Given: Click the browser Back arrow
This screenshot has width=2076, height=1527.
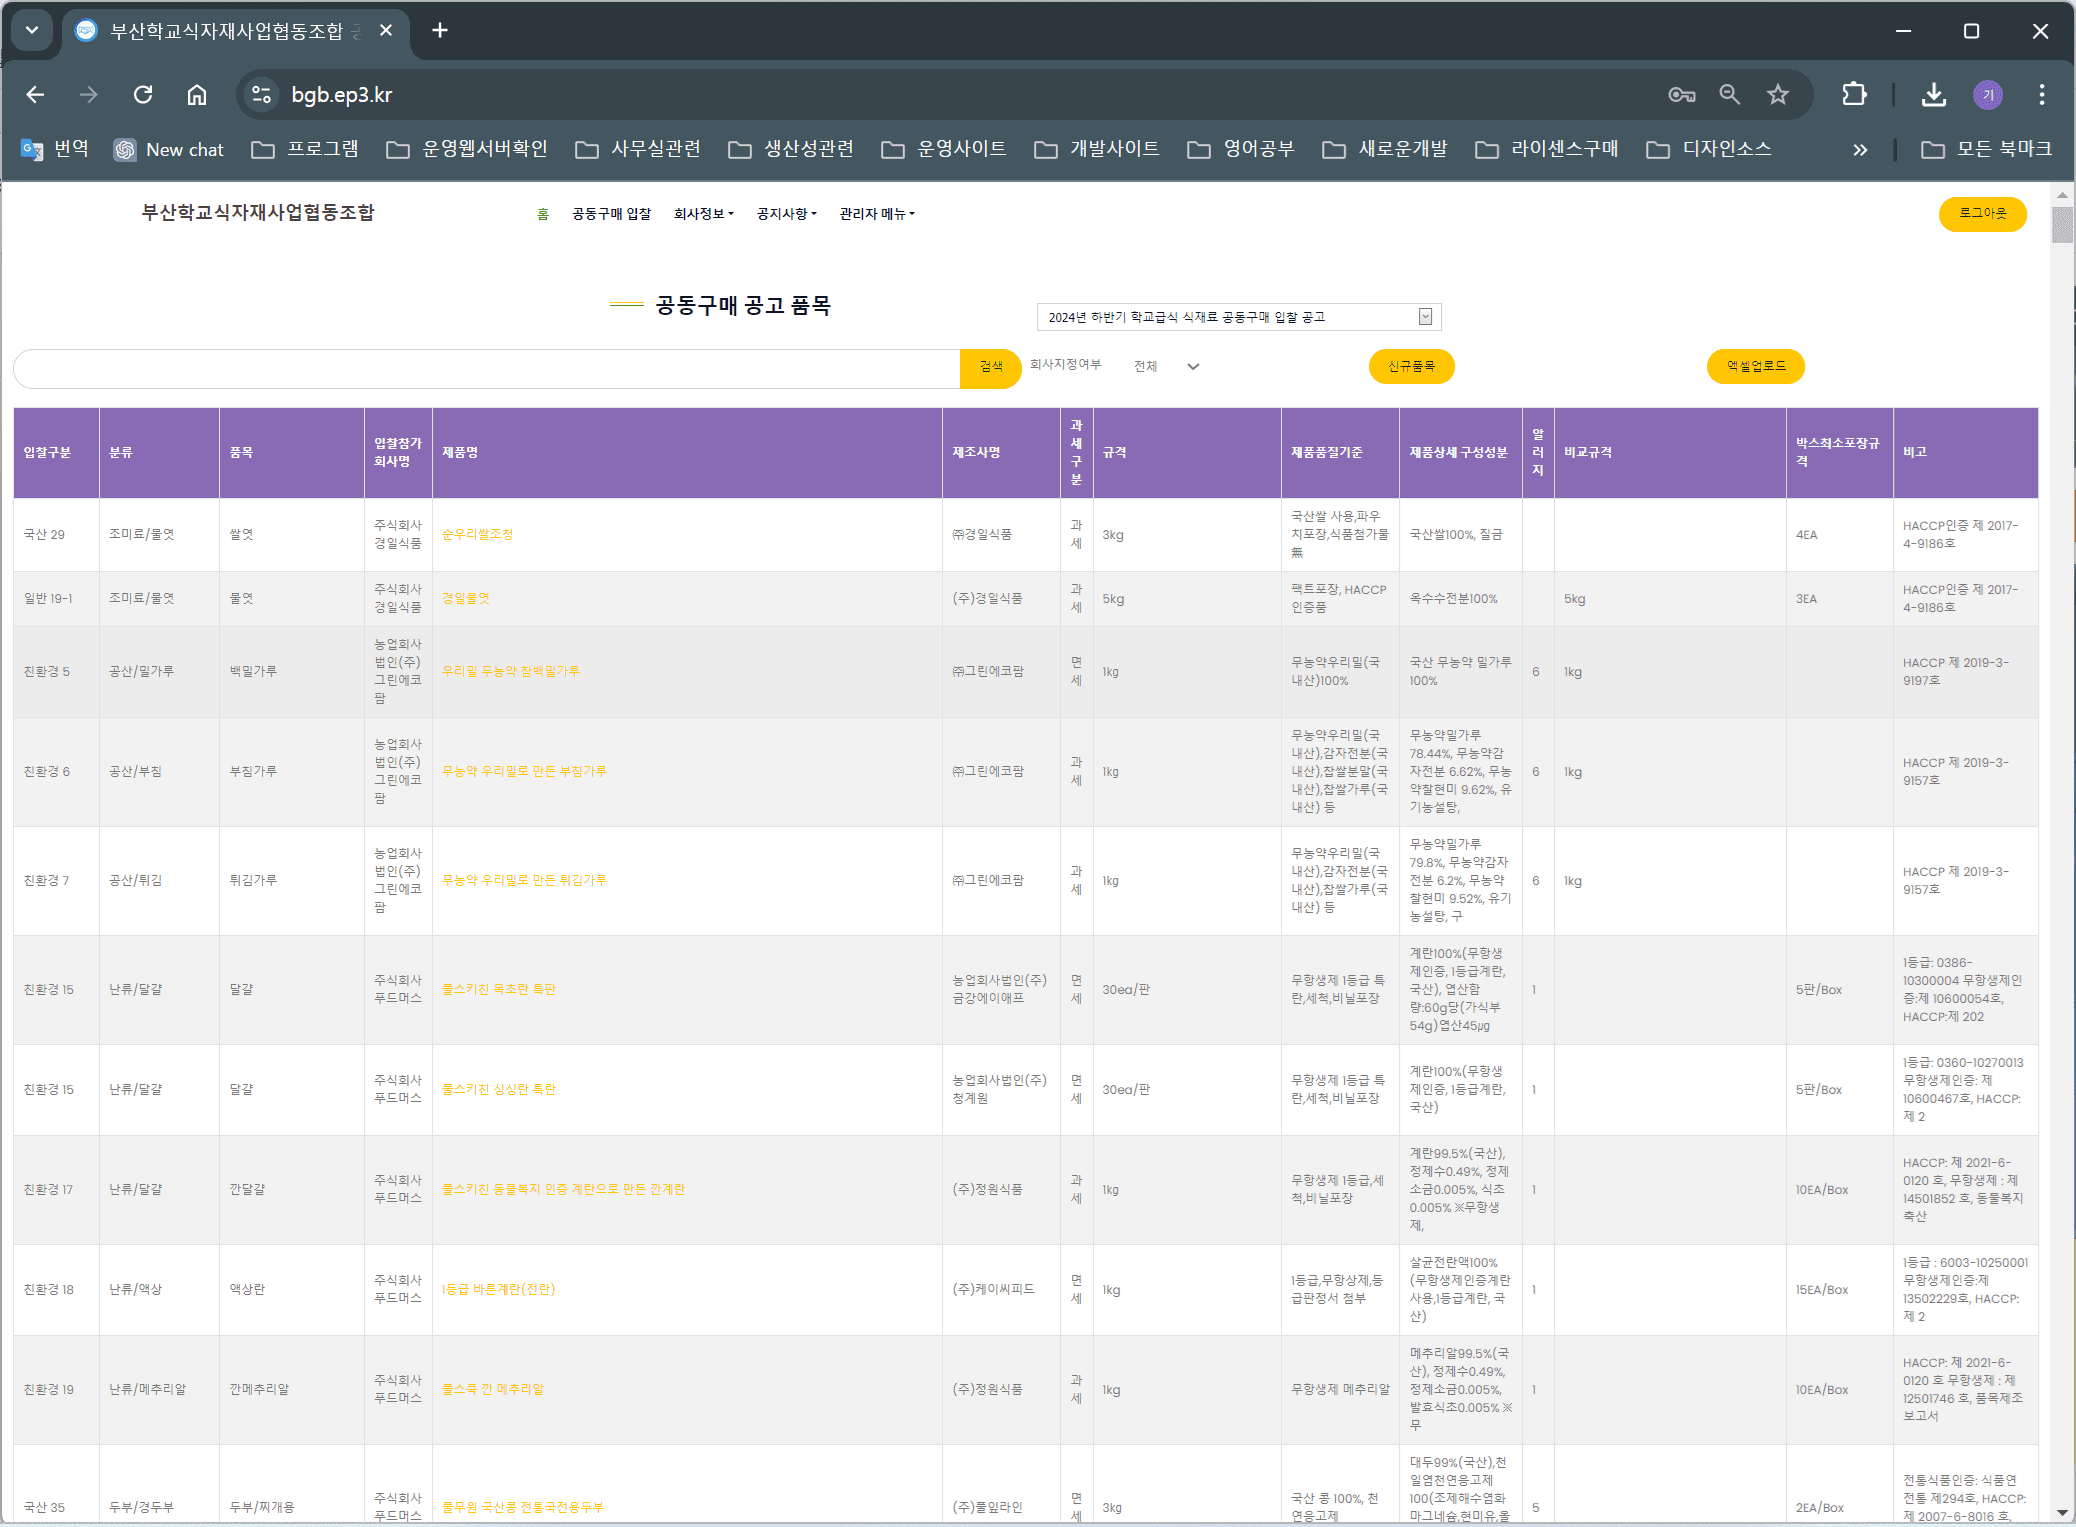Looking at the screenshot, I should pos(36,95).
